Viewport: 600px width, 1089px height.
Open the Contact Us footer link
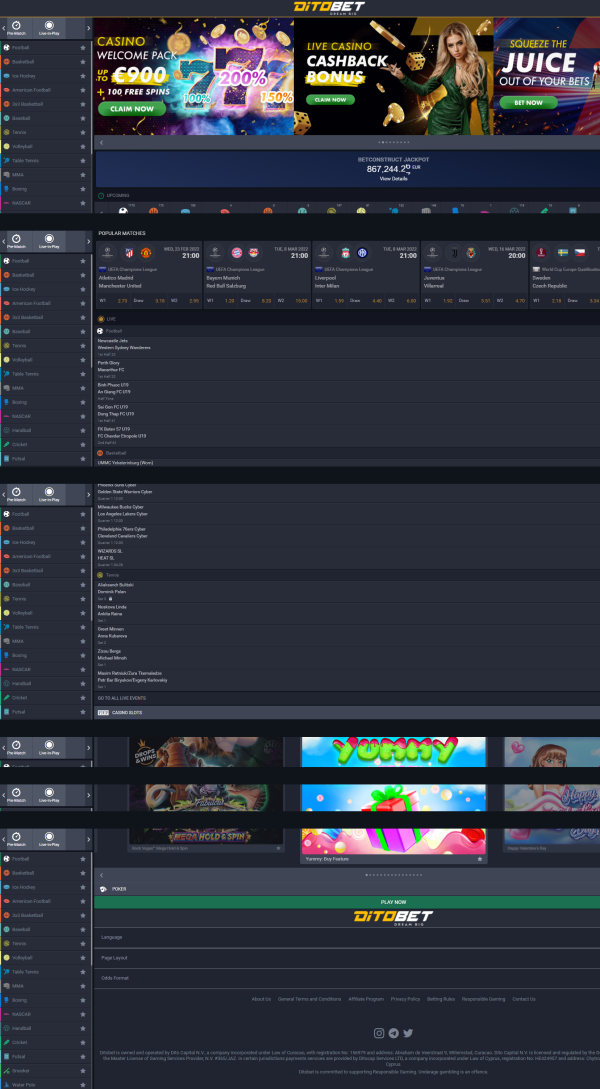524,999
